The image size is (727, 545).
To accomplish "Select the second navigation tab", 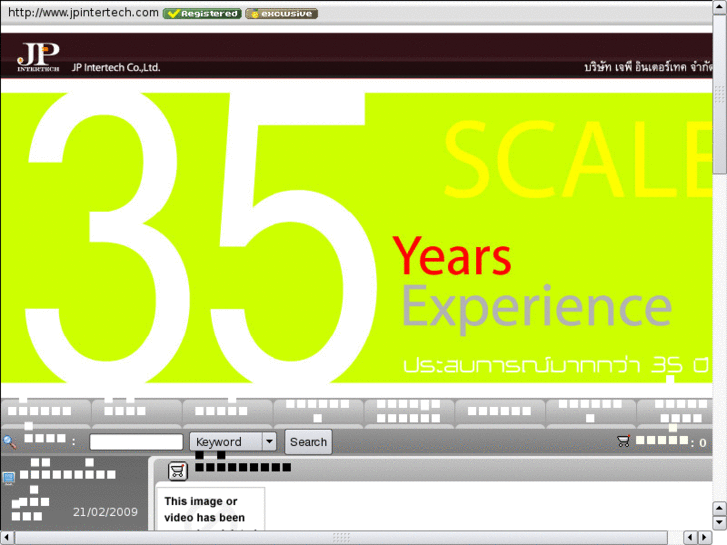I will (x=137, y=411).
